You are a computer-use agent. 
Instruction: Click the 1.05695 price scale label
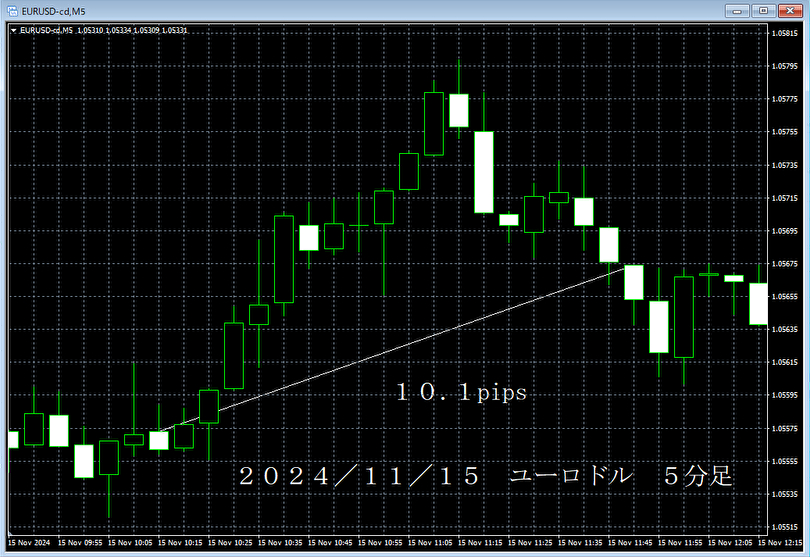coord(785,231)
